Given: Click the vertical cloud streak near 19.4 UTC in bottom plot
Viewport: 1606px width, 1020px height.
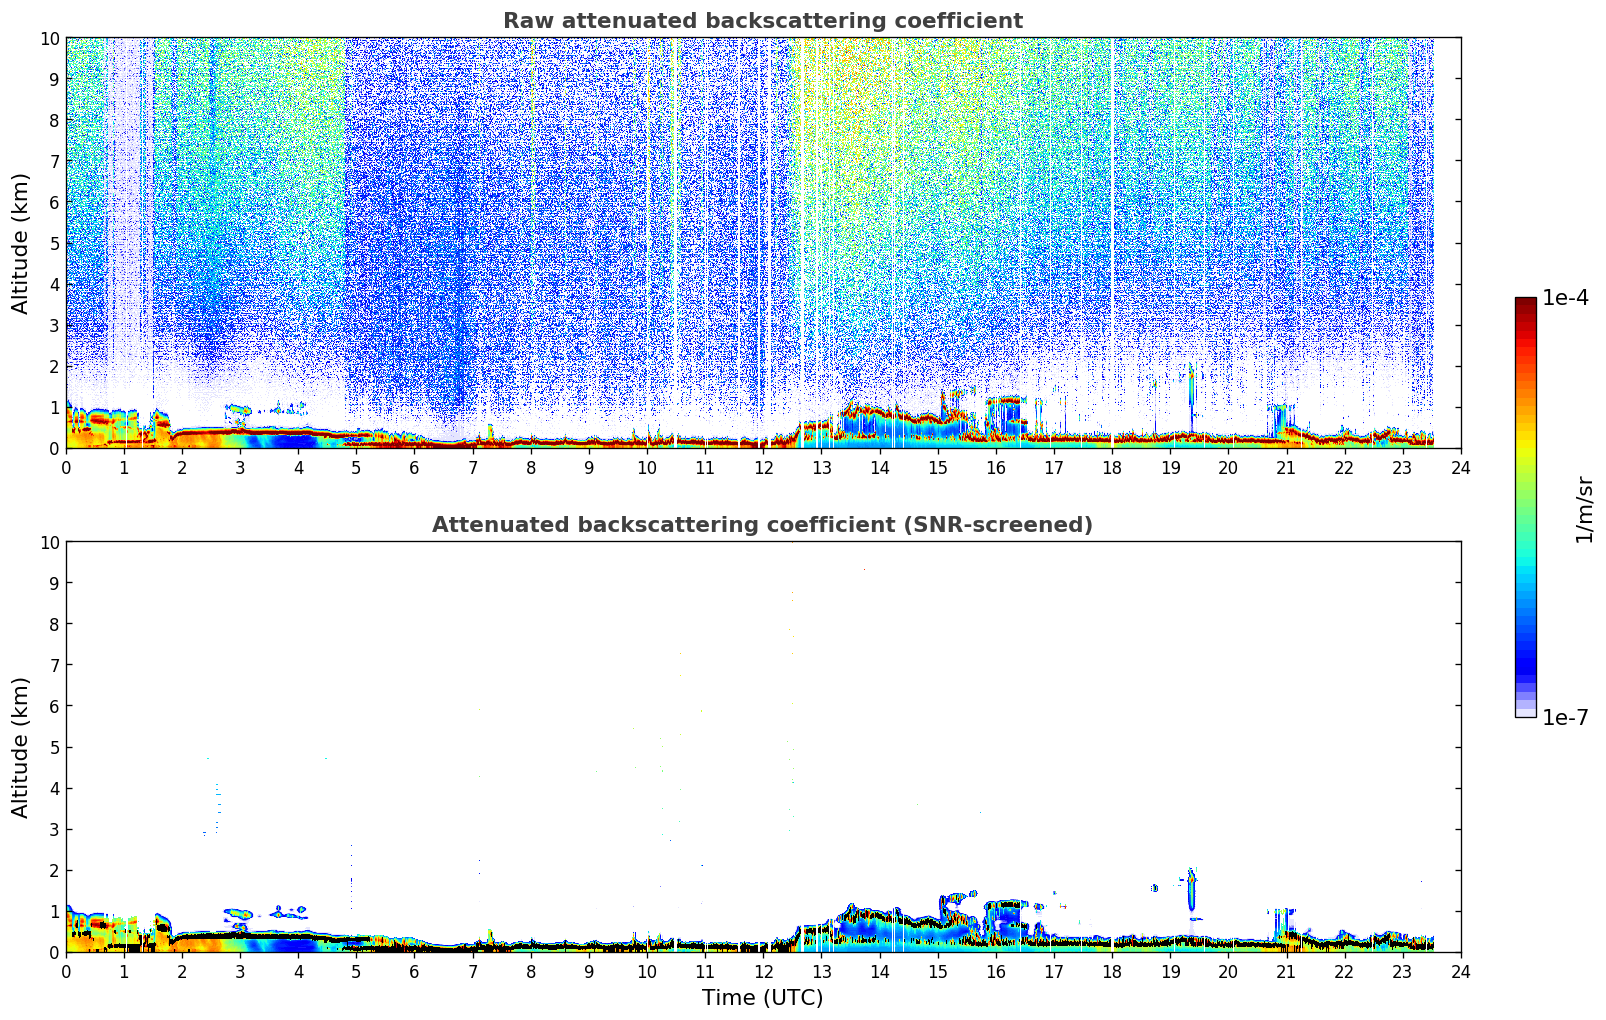Looking at the screenshot, I should tap(1191, 890).
